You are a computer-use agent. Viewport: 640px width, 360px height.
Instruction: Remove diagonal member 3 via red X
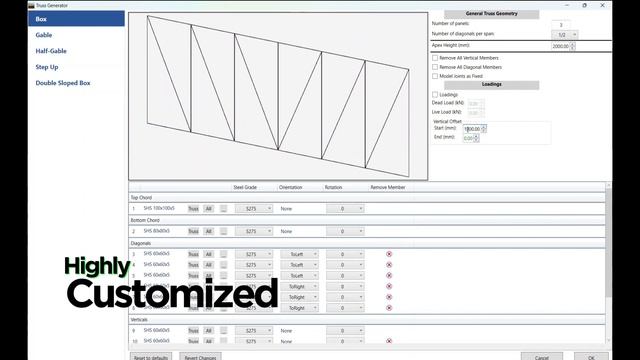[389, 254]
